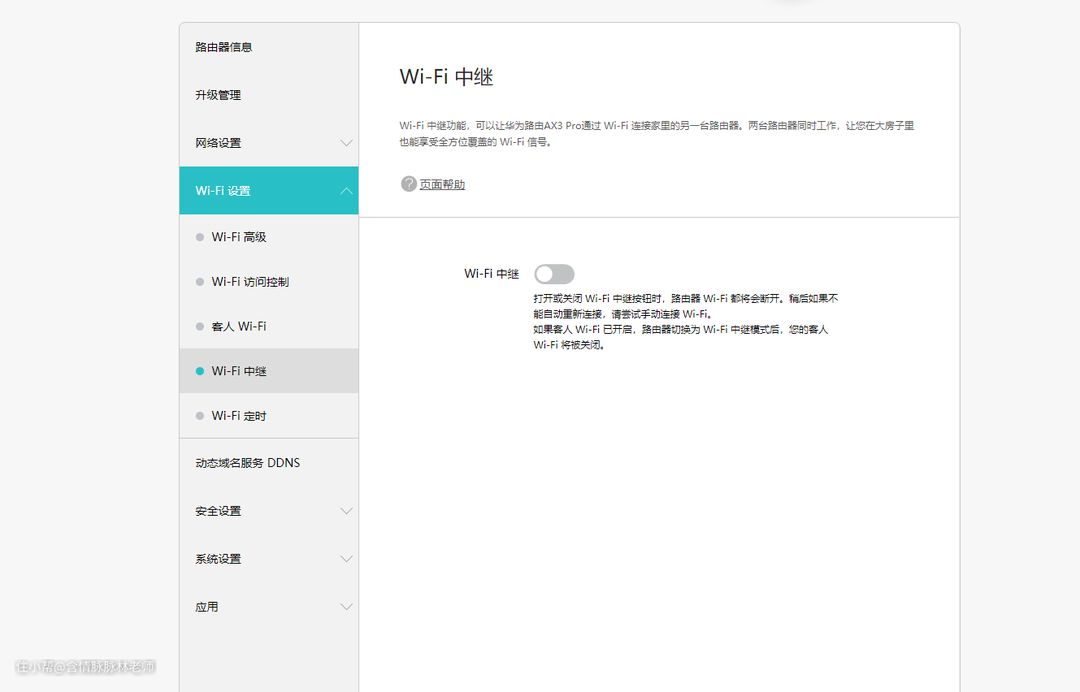Click the question mark help icon
This screenshot has height=692, width=1080.
point(408,184)
